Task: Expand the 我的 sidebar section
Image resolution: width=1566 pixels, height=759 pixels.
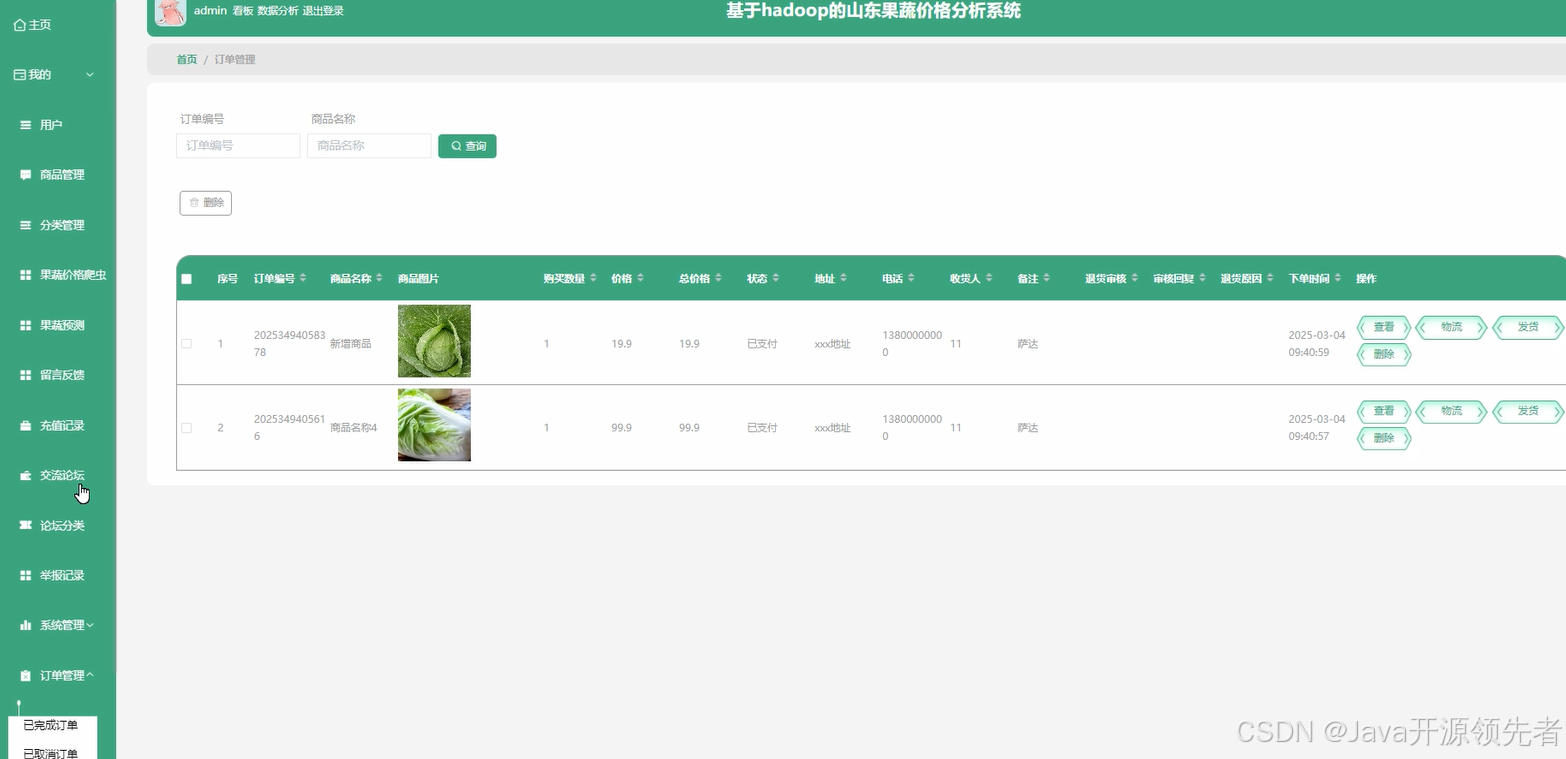Action: (45, 74)
